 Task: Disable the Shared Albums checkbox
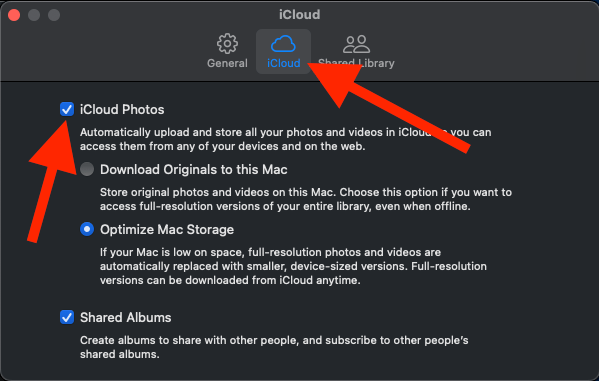[67, 317]
